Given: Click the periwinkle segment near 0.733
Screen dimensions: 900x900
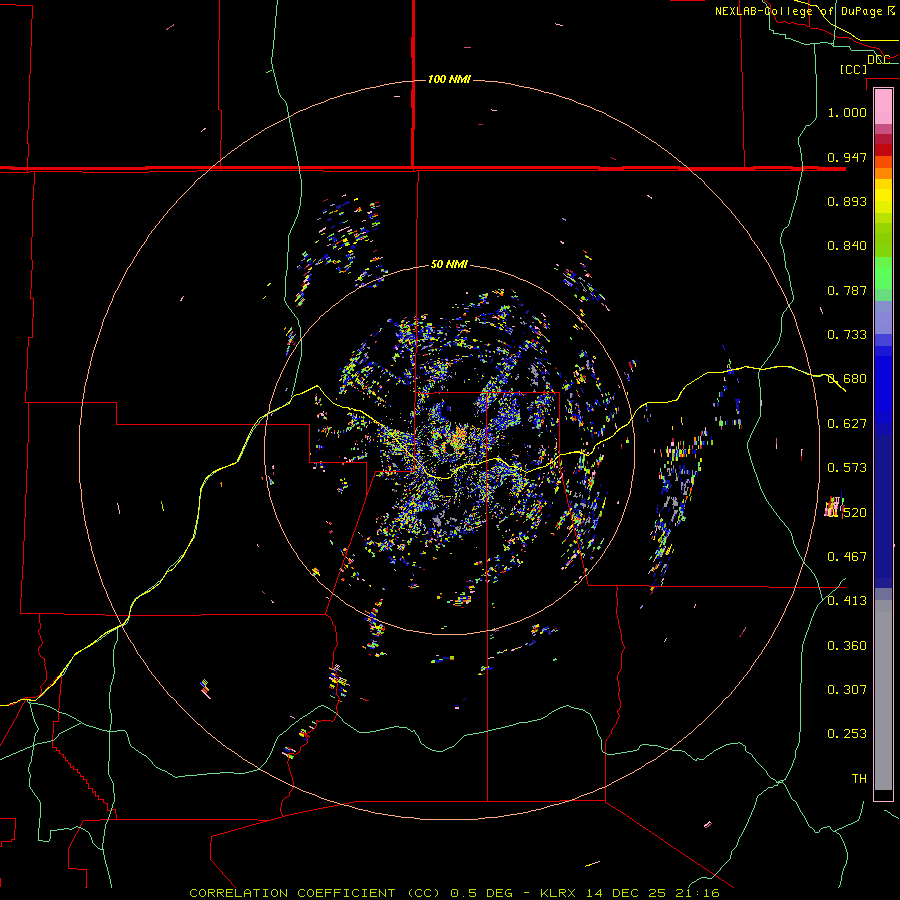Looking at the screenshot, I should [883, 318].
